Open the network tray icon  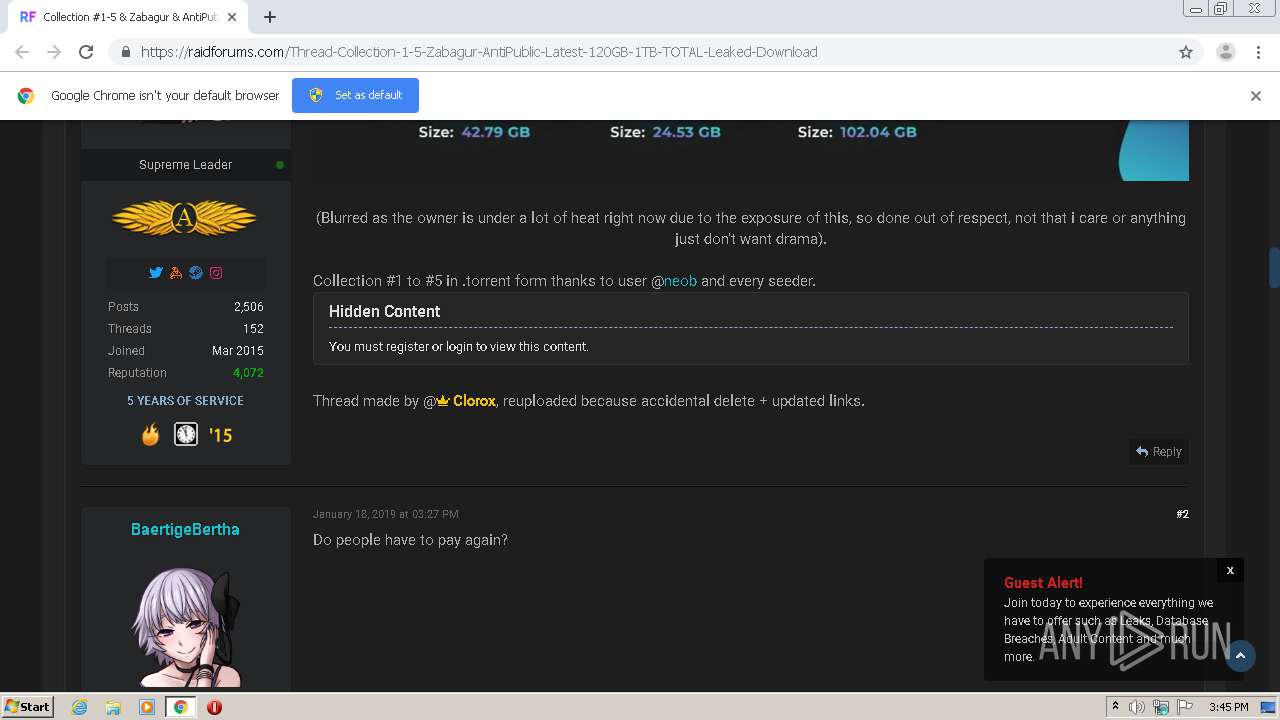(1161, 707)
